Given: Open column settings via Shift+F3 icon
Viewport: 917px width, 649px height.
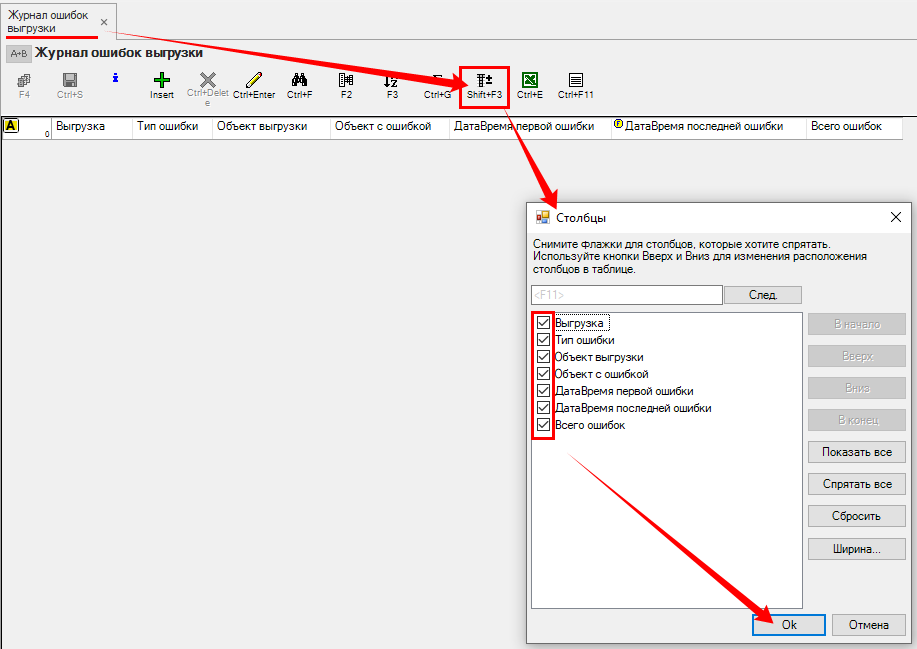Looking at the screenshot, I should (484, 80).
